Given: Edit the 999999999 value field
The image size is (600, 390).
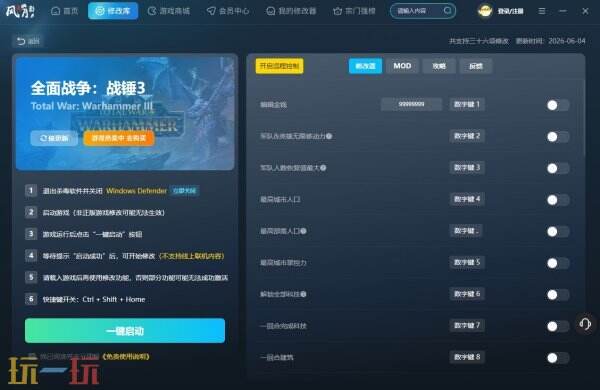Looking at the screenshot, I should click(x=411, y=104).
